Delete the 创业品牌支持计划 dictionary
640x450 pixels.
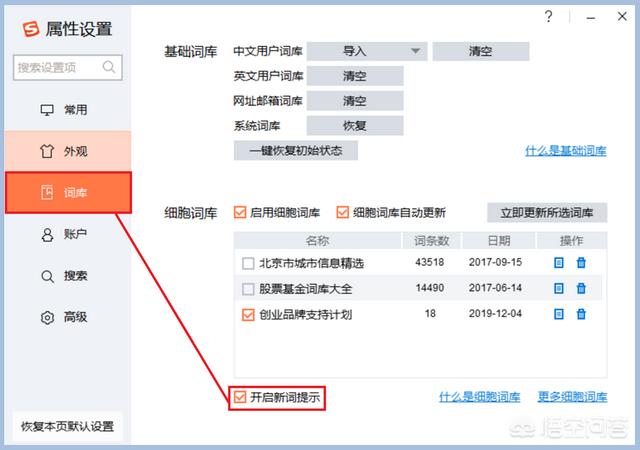click(581, 314)
